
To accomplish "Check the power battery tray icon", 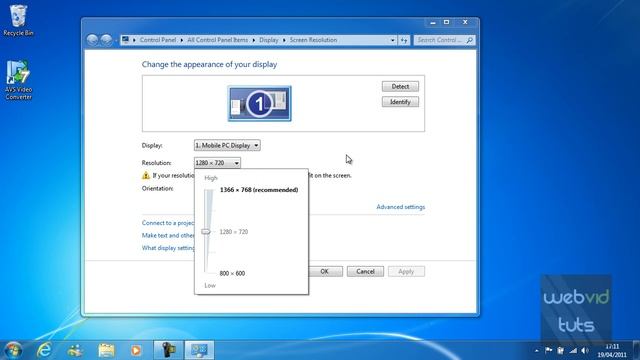I will click(560, 350).
